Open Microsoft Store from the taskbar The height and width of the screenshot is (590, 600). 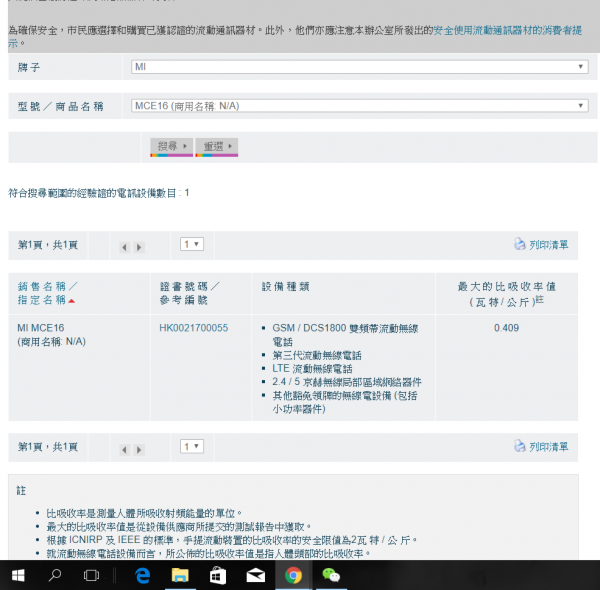(217, 575)
